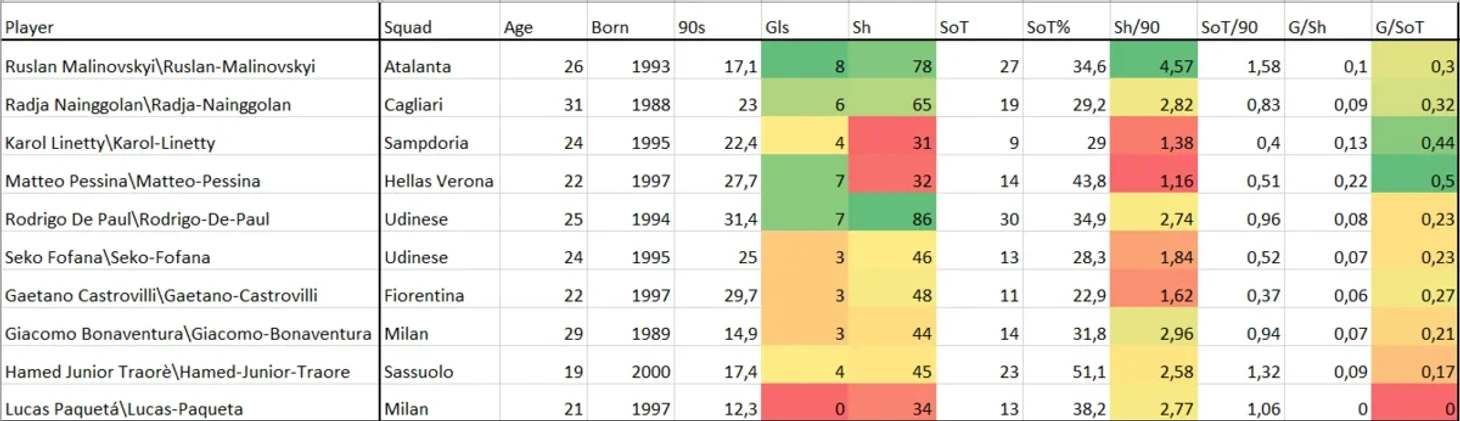Select Lucas Paquetá player cell
The image size is (1460, 421).
(190, 409)
